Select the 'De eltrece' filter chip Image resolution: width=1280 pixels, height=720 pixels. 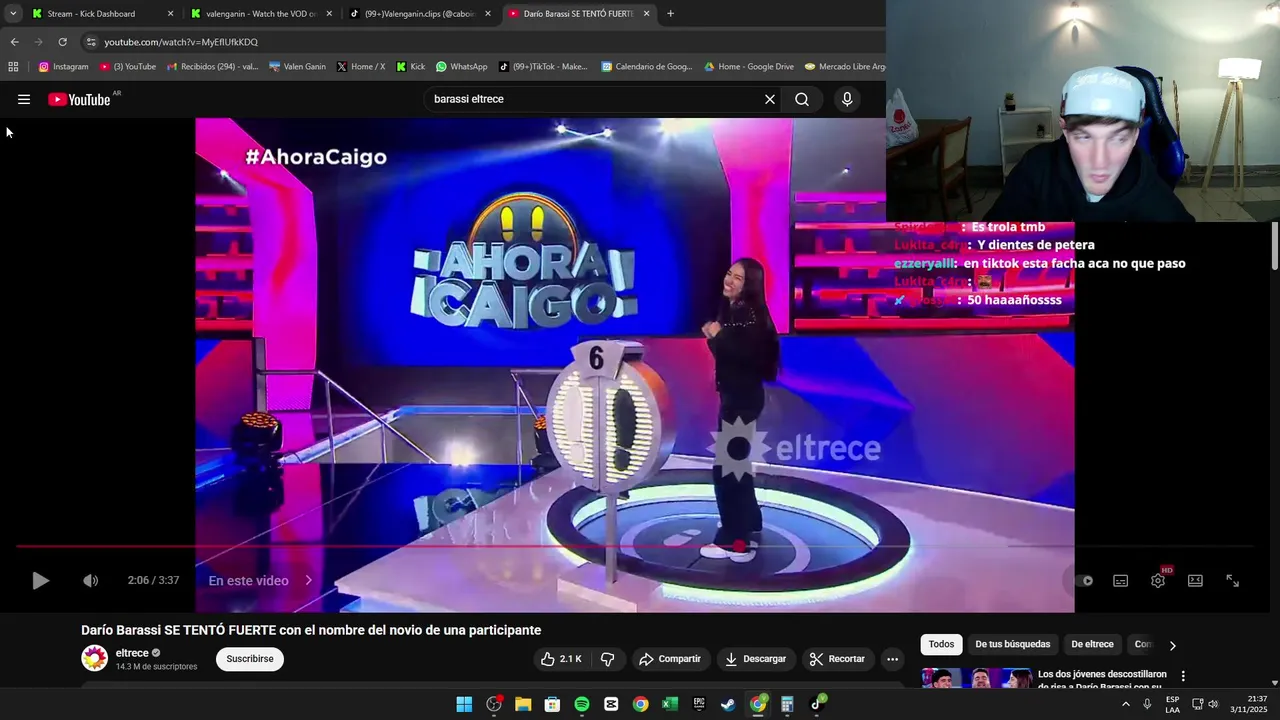pos(1092,645)
